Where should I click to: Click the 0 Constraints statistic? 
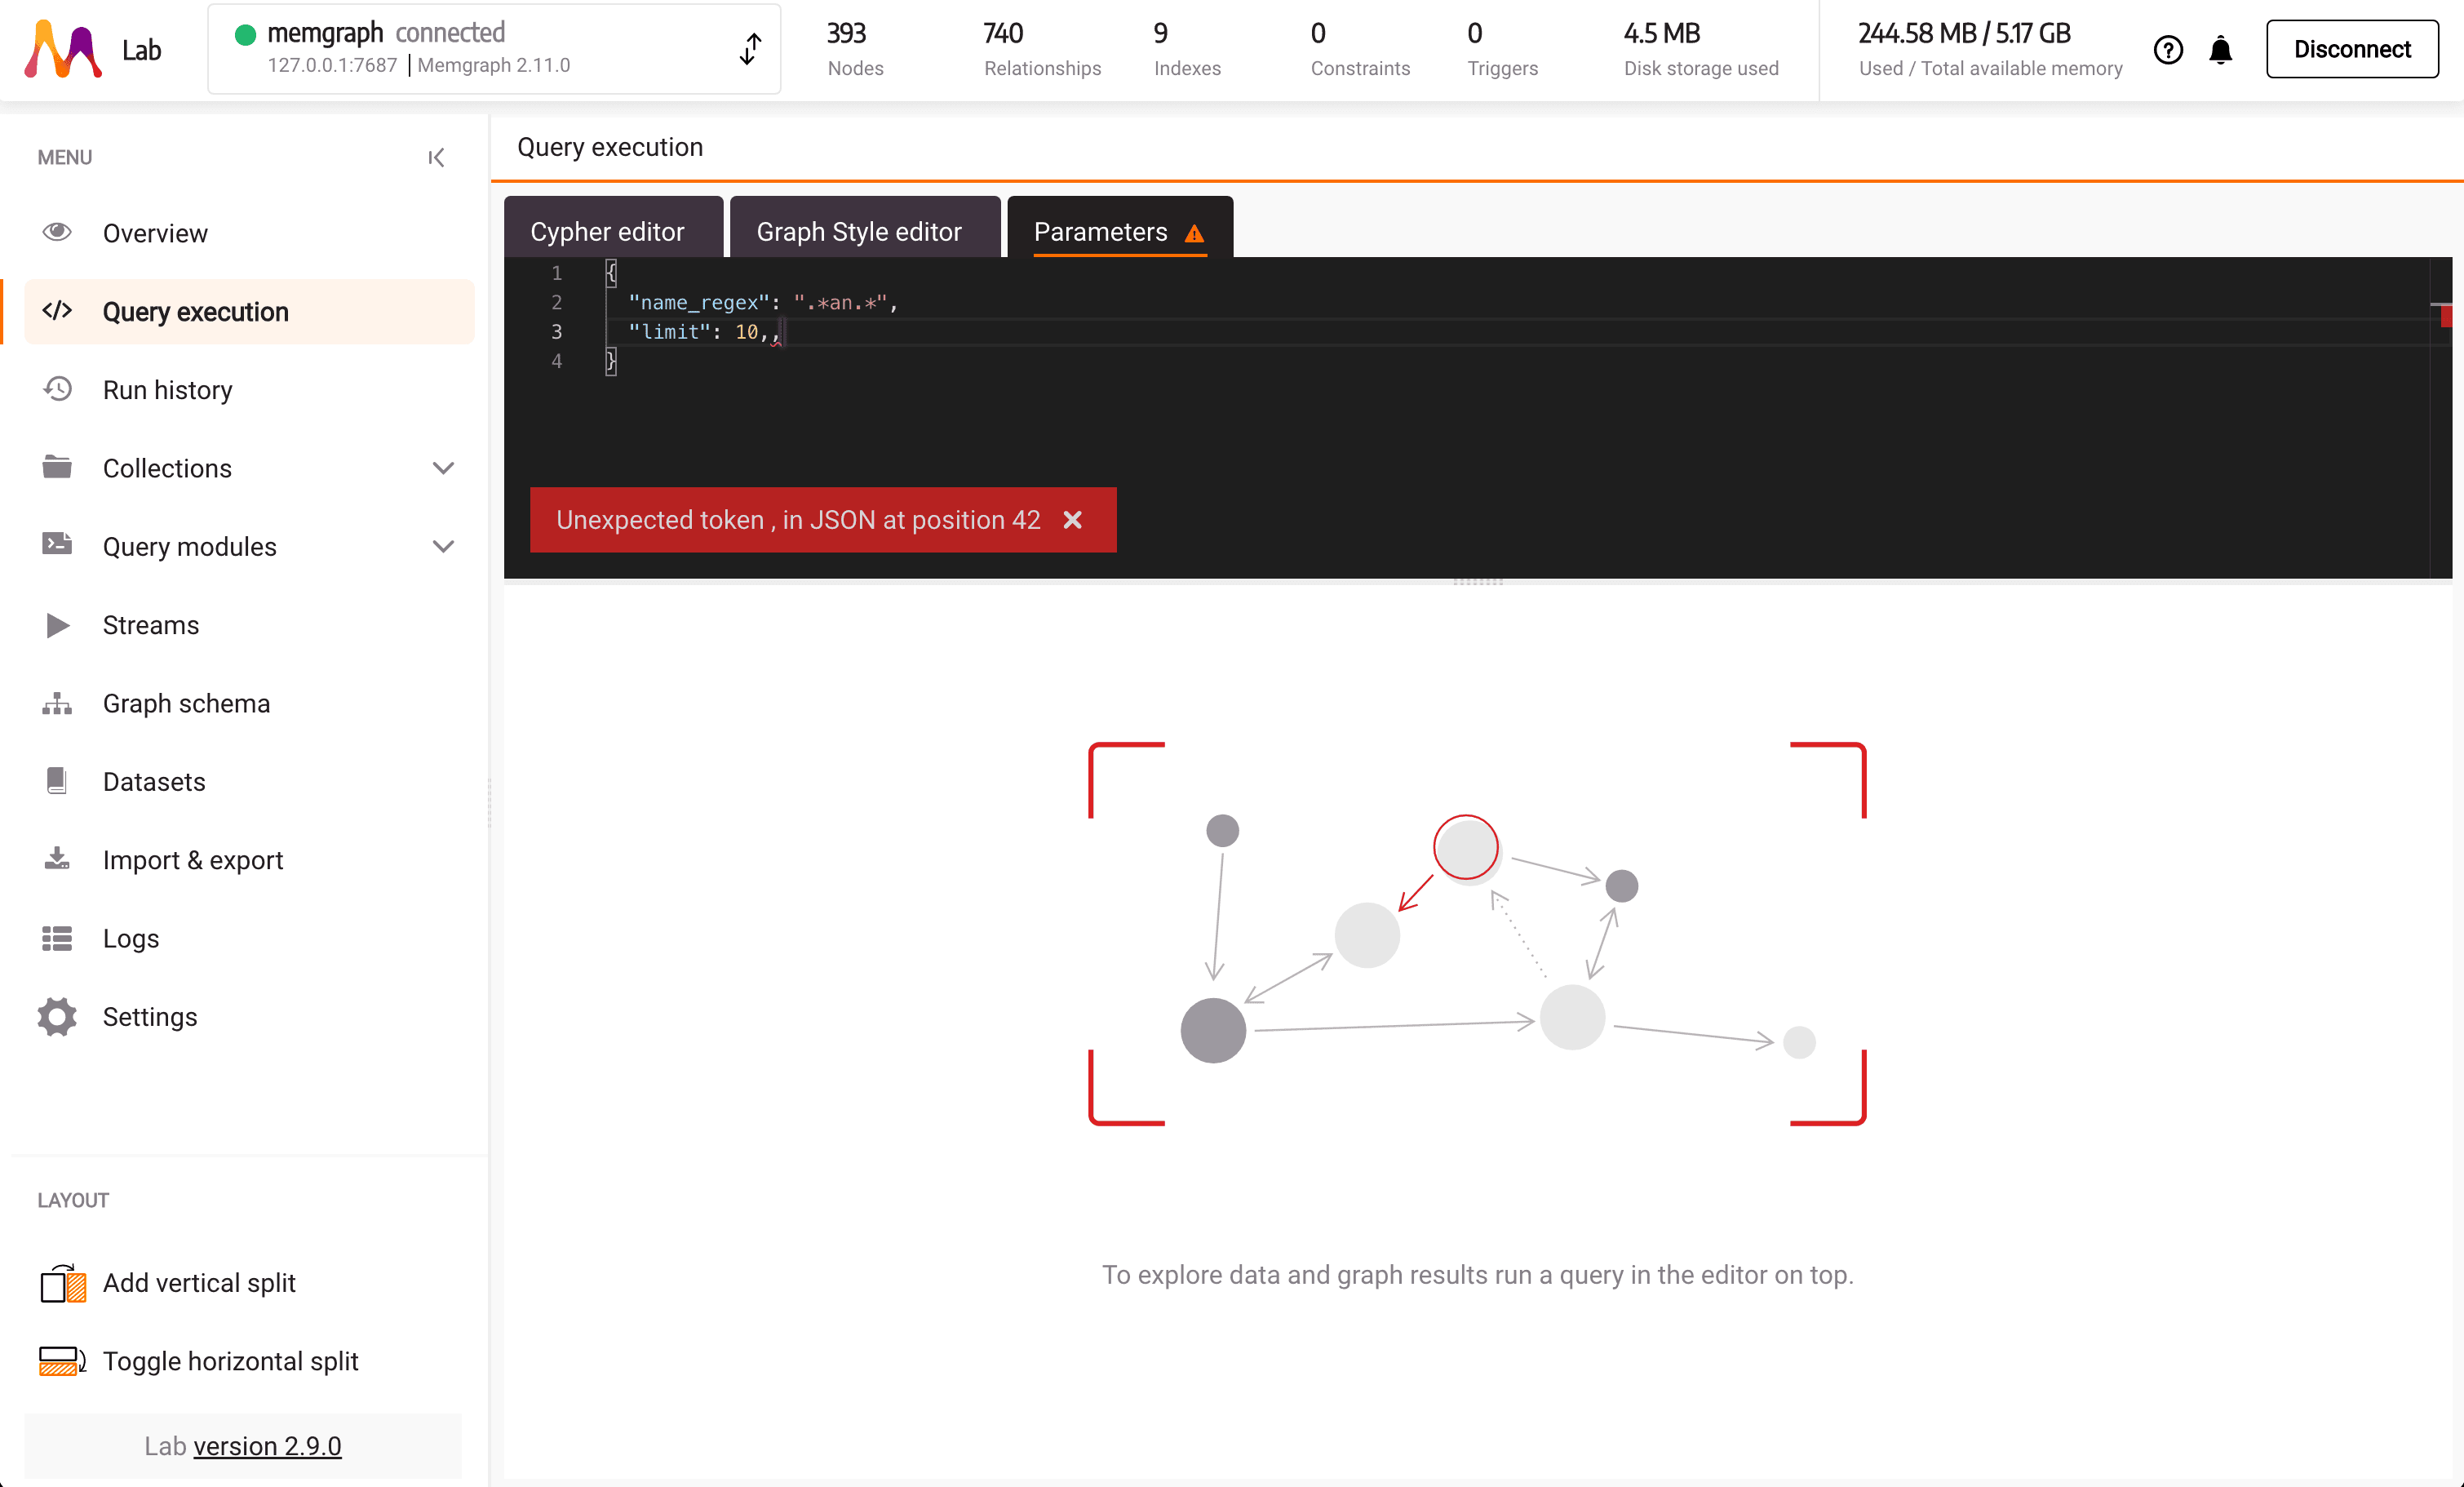pos(1360,49)
